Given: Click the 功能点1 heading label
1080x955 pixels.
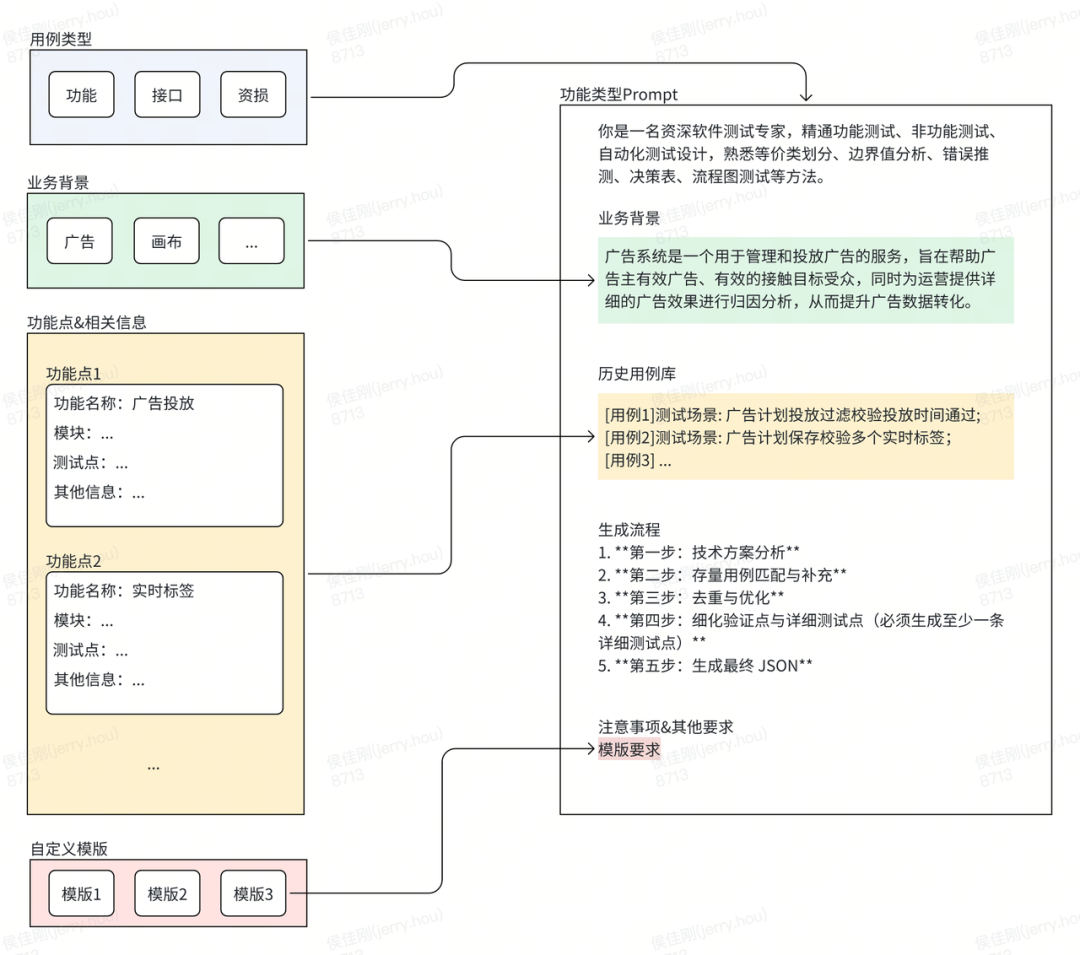Looking at the screenshot, I should 73,373.
